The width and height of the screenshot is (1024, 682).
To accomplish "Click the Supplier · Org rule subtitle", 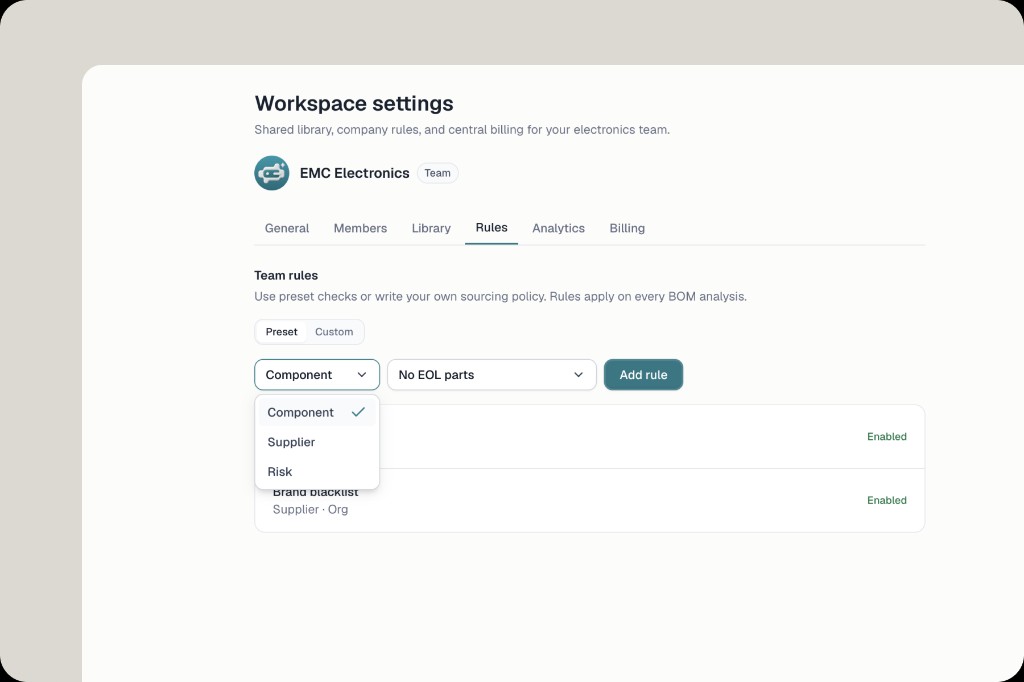I will [310, 510].
